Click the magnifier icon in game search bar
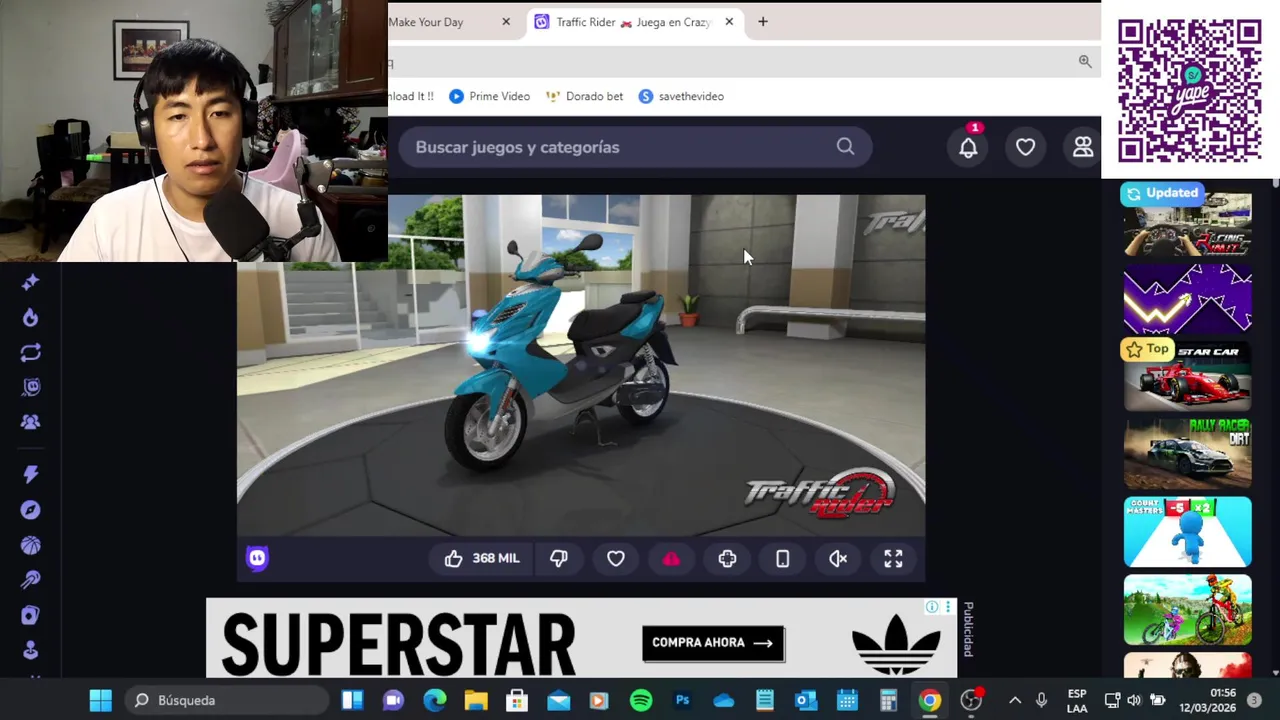This screenshot has width=1280, height=720. 845,147
